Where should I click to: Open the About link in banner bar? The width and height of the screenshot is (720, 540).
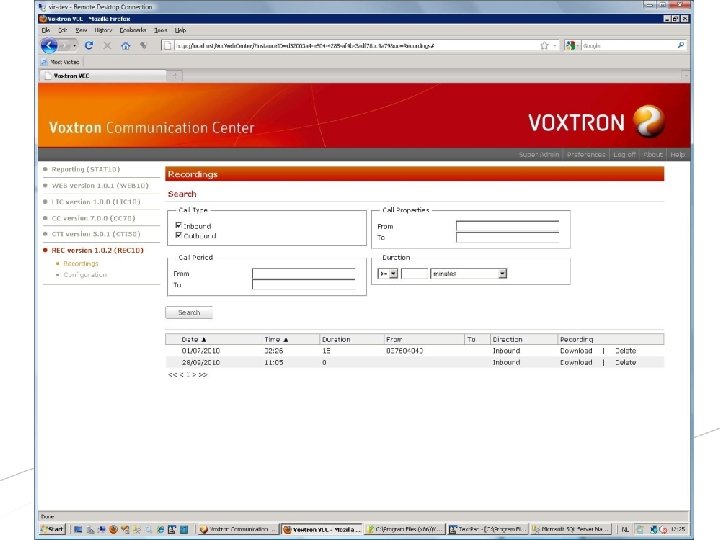653,154
